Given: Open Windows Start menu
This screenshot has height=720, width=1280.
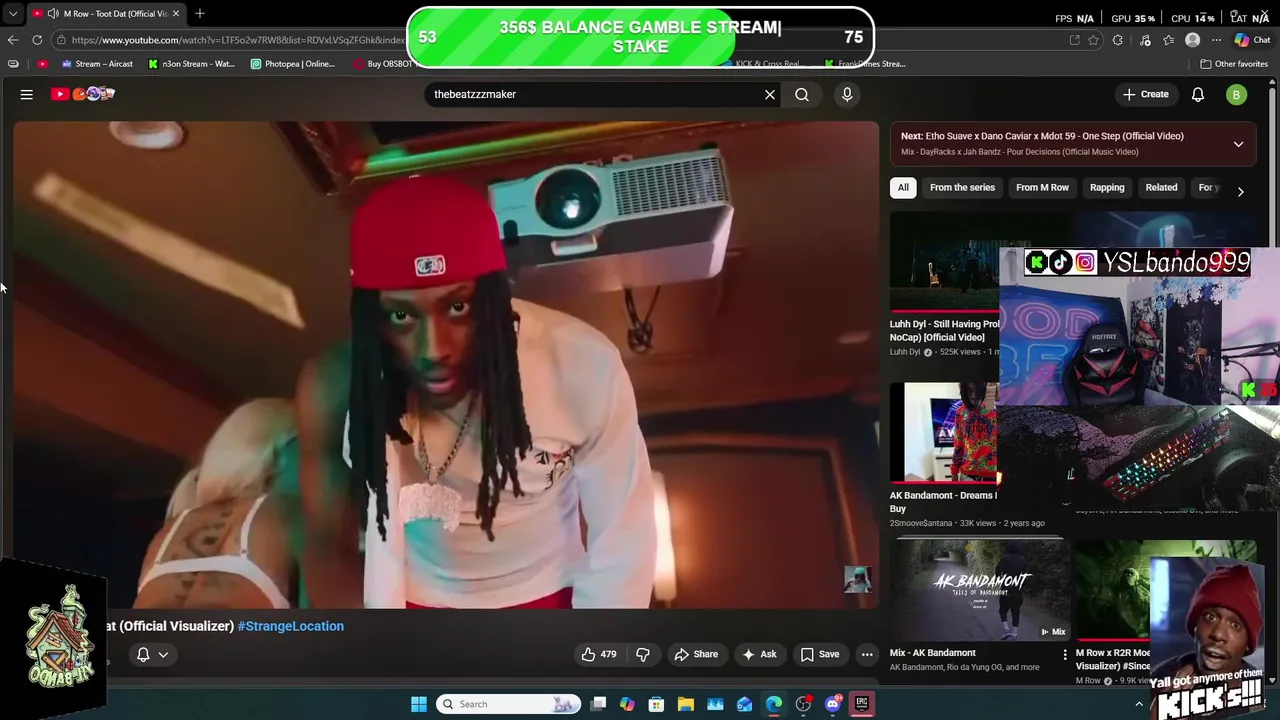Looking at the screenshot, I should pos(419,704).
